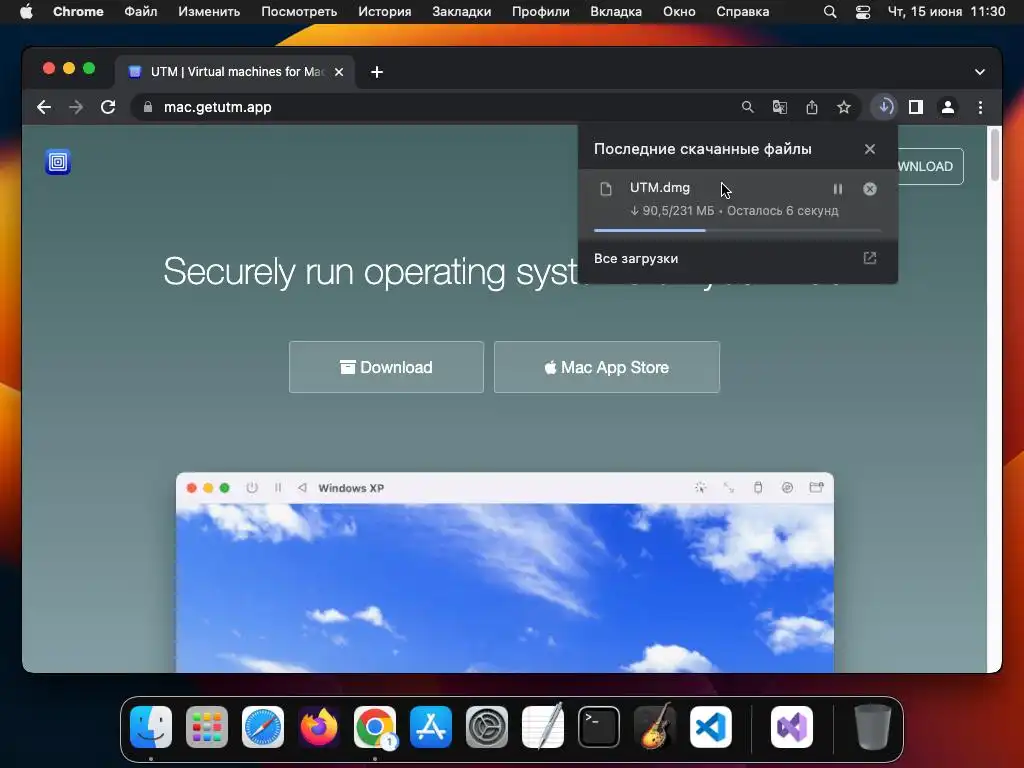Share this page icon
Image resolution: width=1024 pixels, height=768 pixels.
[x=812, y=107]
